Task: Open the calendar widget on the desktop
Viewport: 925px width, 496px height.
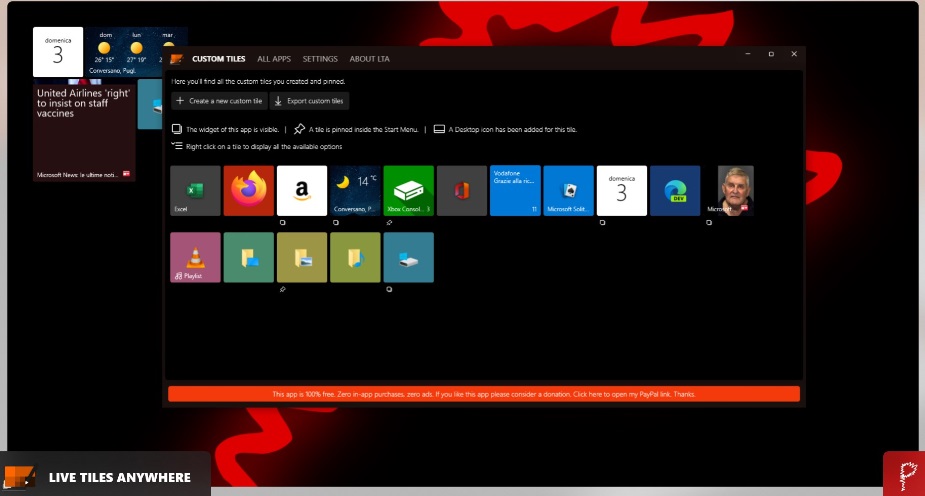Action: [x=58, y=52]
